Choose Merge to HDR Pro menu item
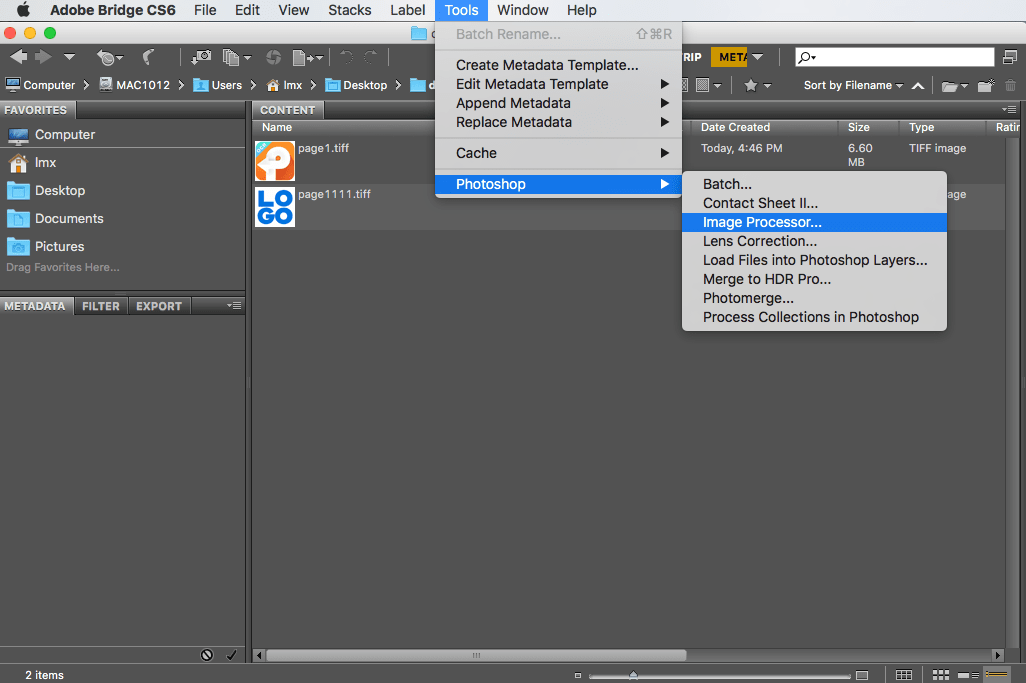 [814, 279]
